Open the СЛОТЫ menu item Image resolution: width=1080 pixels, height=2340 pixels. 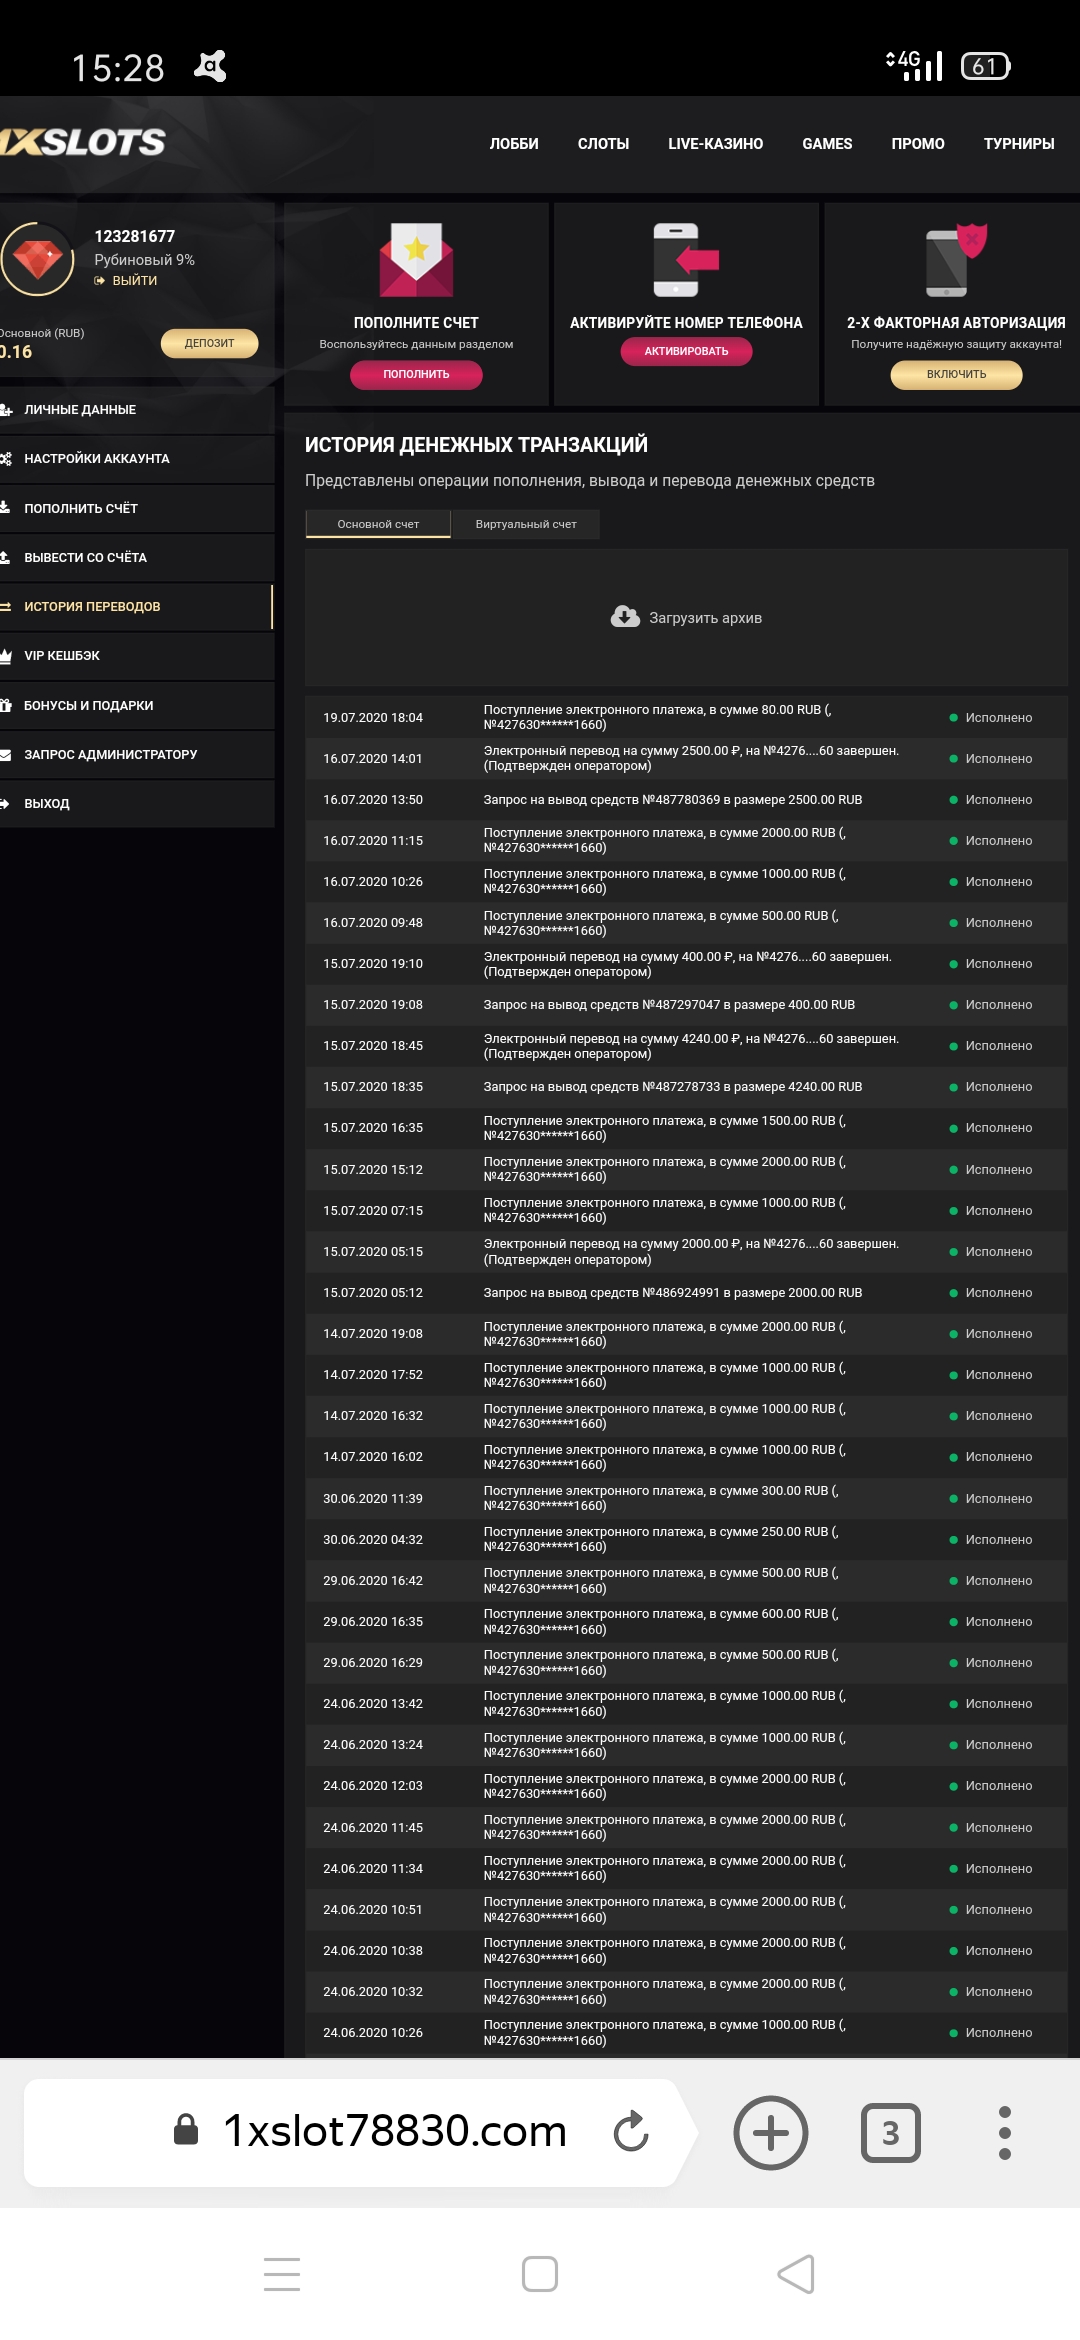click(603, 144)
